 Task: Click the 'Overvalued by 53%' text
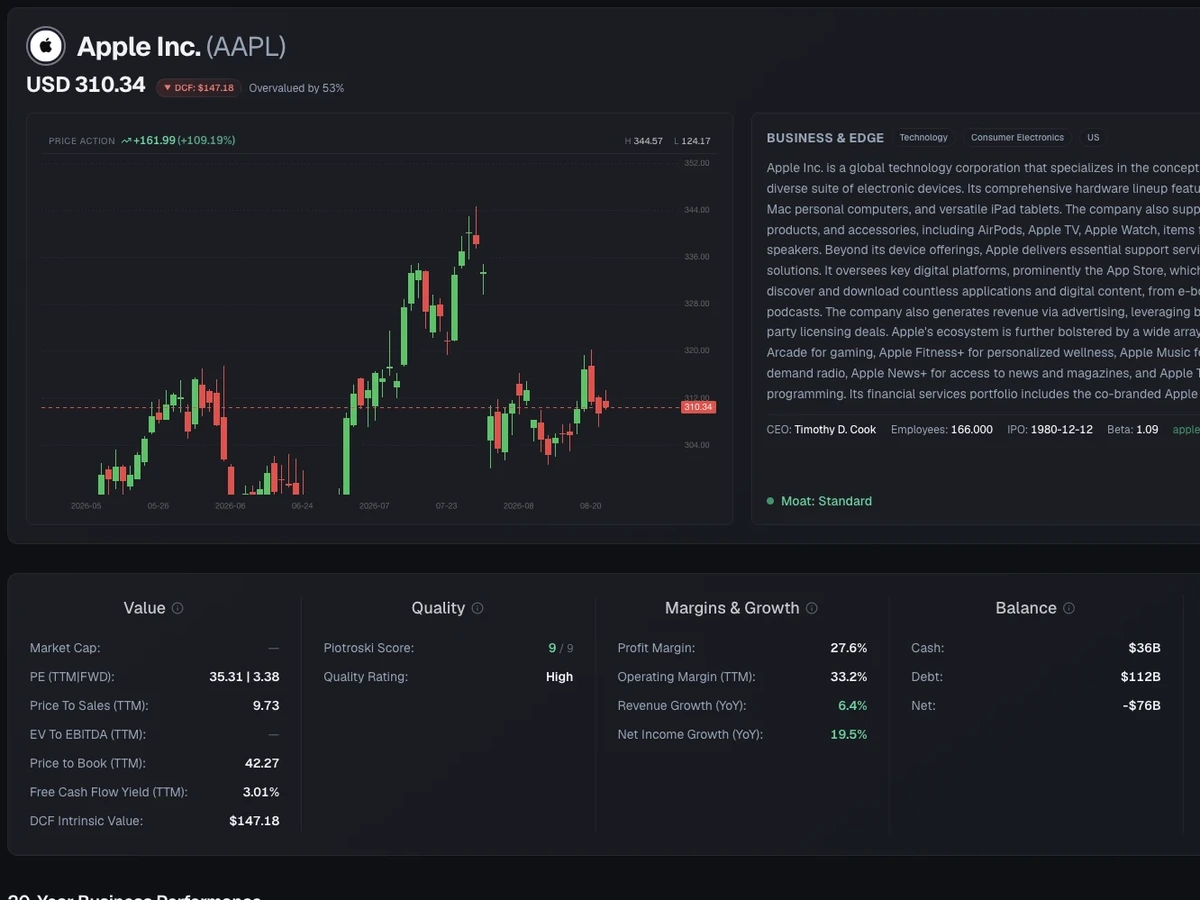tap(296, 88)
